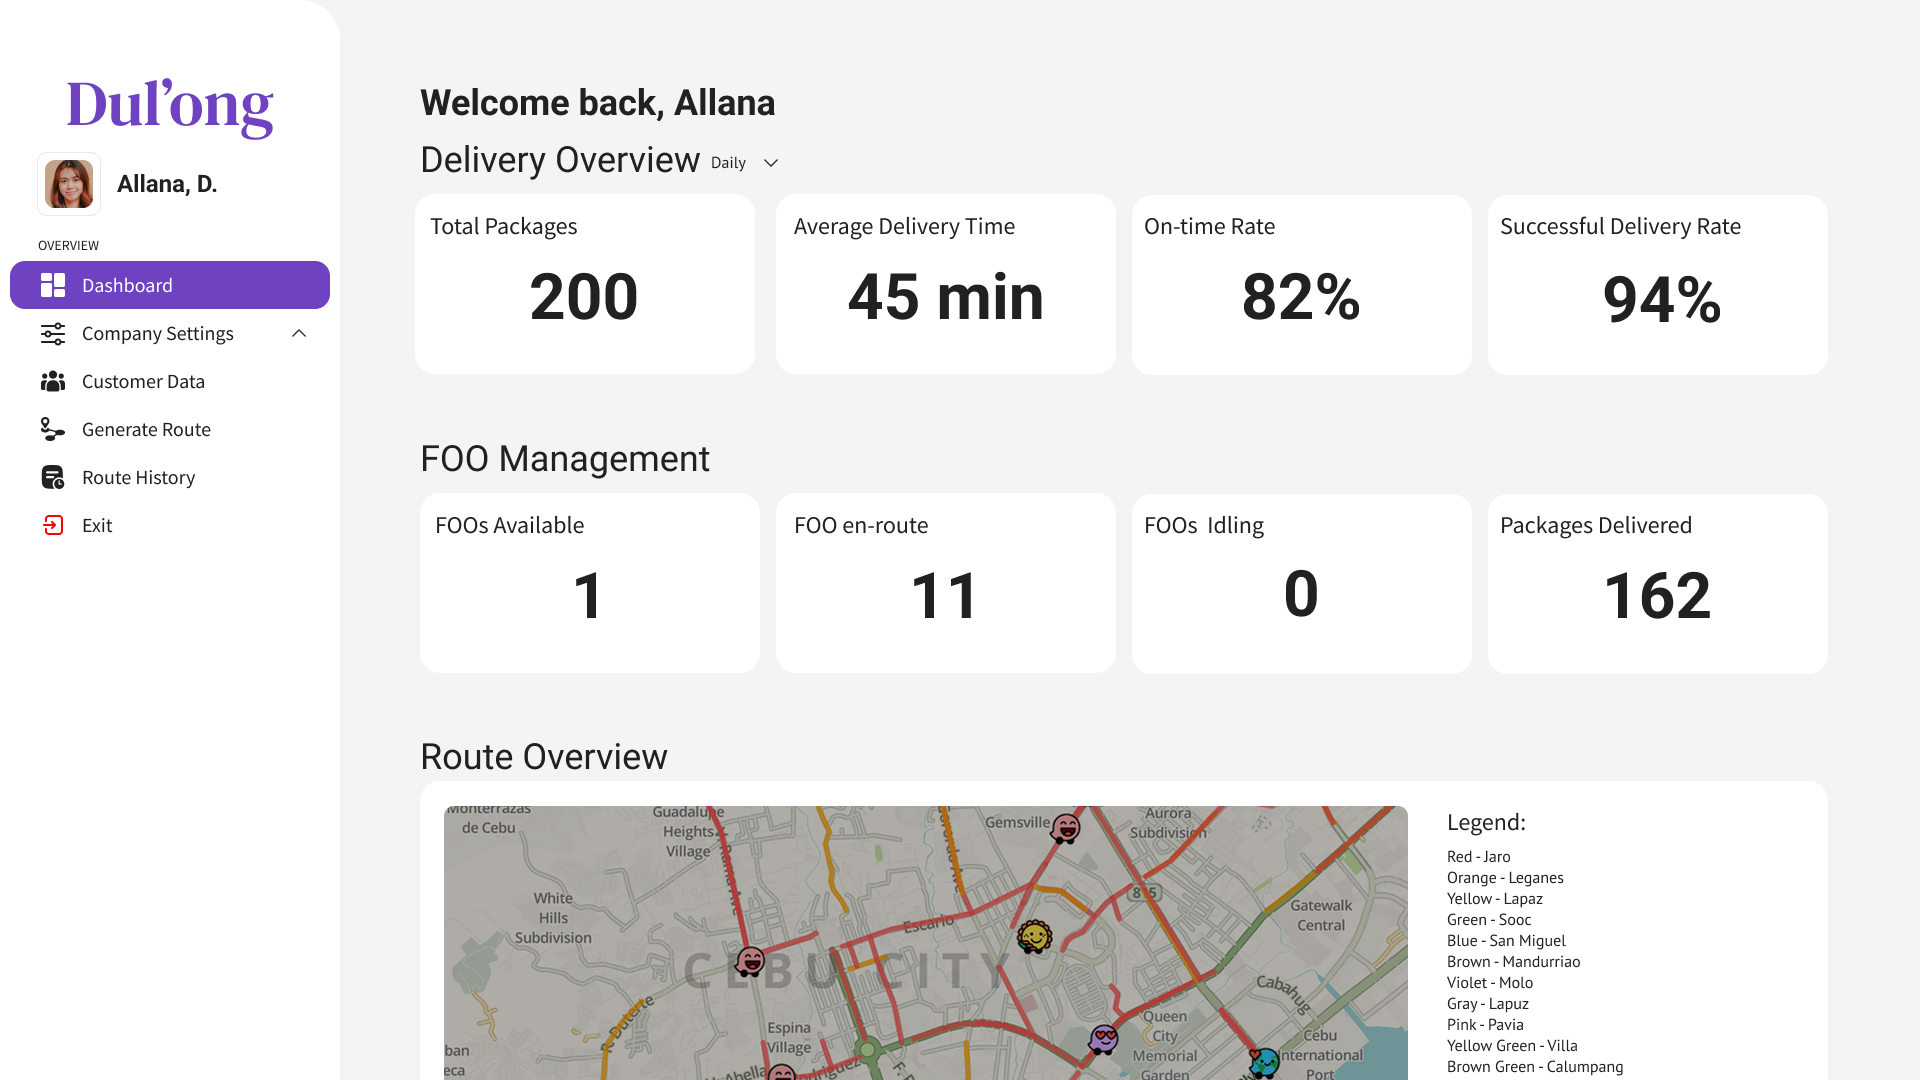Go to Route History page

click(x=138, y=478)
